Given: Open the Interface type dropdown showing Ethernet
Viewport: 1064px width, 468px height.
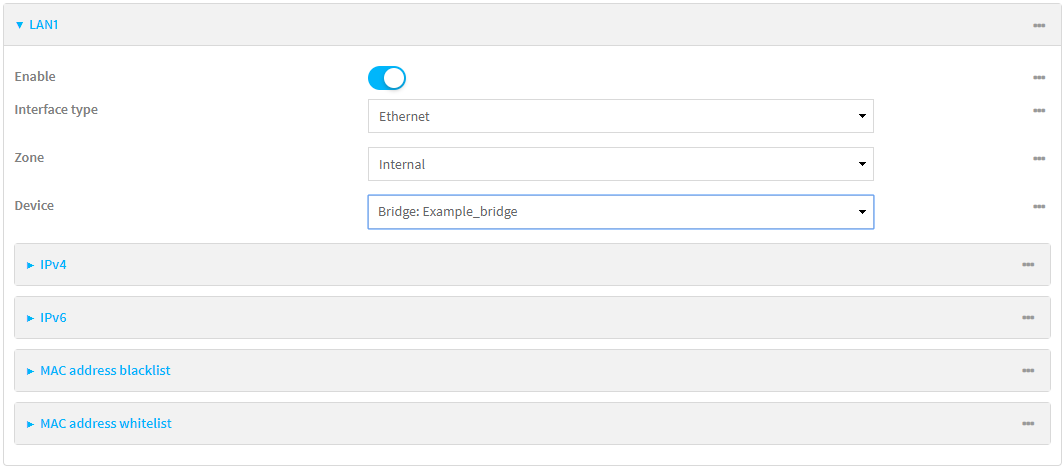Looking at the screenshot, I should (x=620, y=116).
